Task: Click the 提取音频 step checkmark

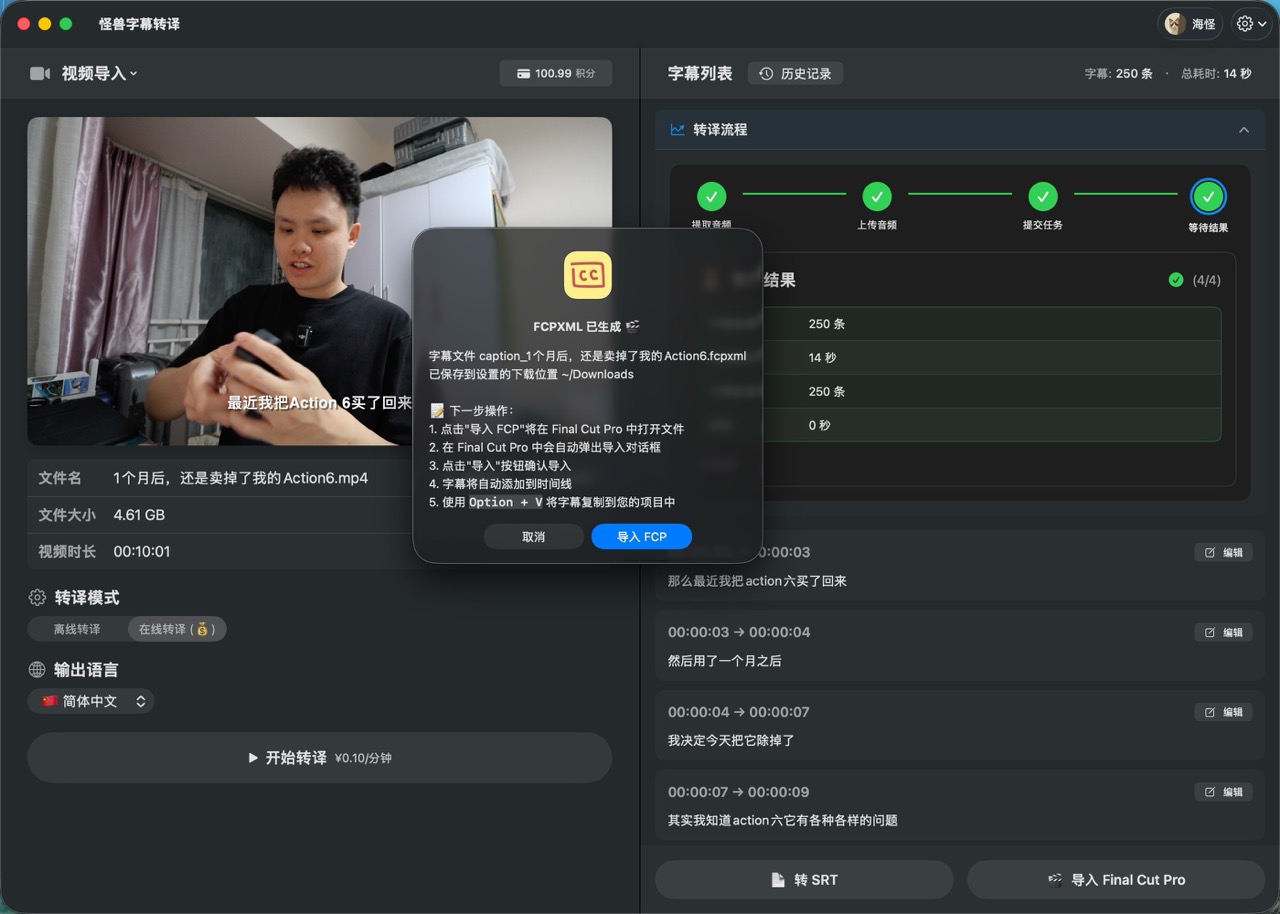Action: 711,196
